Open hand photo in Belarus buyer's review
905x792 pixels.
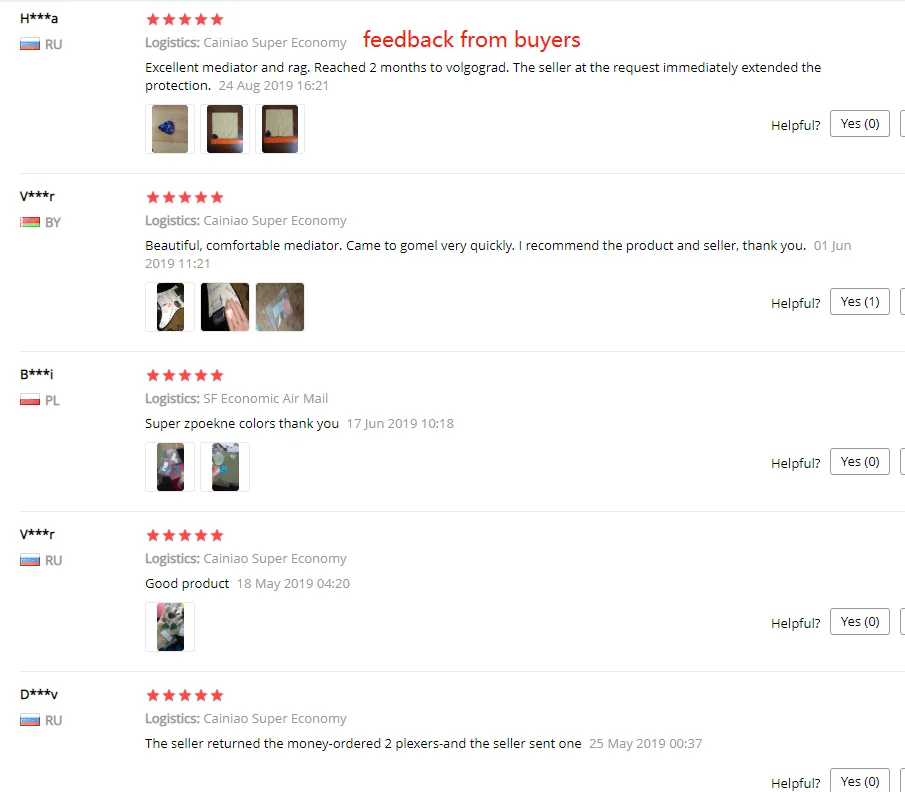tap(225, 307)
